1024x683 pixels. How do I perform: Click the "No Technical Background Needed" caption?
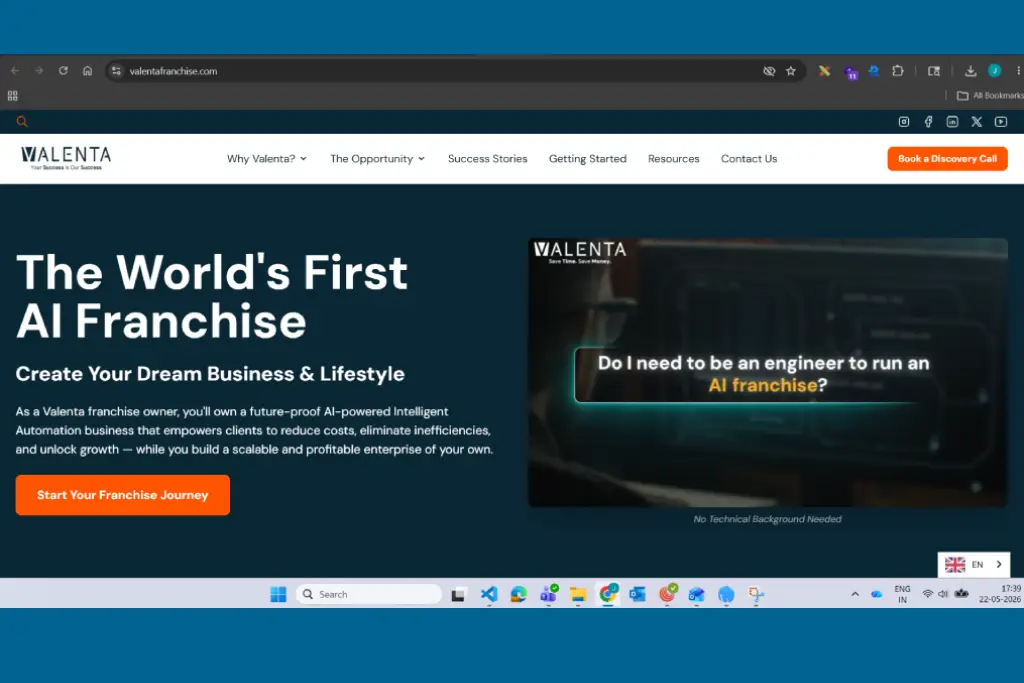(767, 519)
